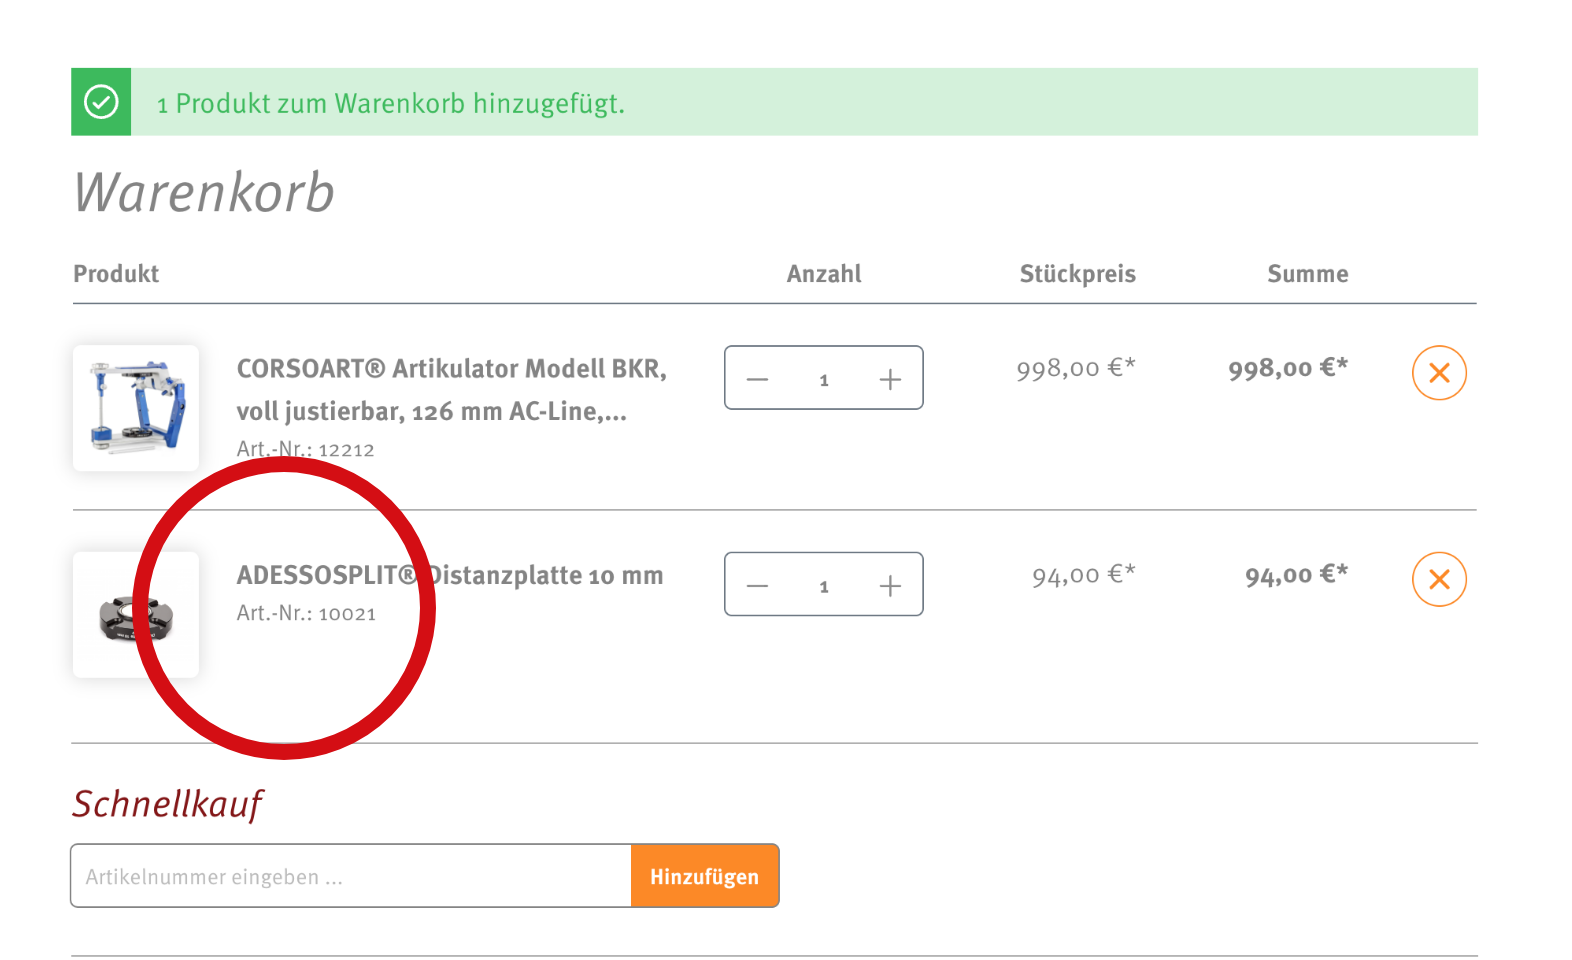Click the 94,00 €* Stückpreis value
Screen dimensions: 1572x960
coord(1084,576)
